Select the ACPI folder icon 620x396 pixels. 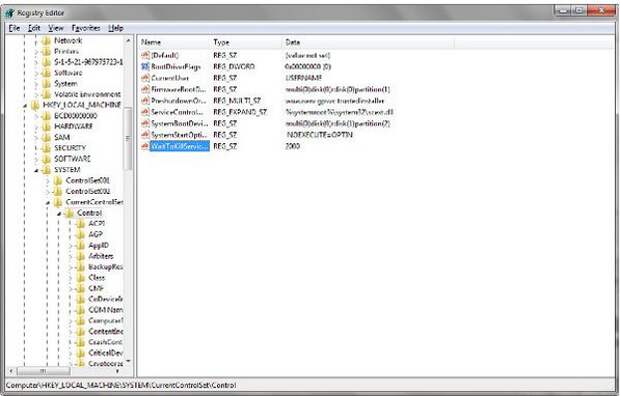pos(81,224)
